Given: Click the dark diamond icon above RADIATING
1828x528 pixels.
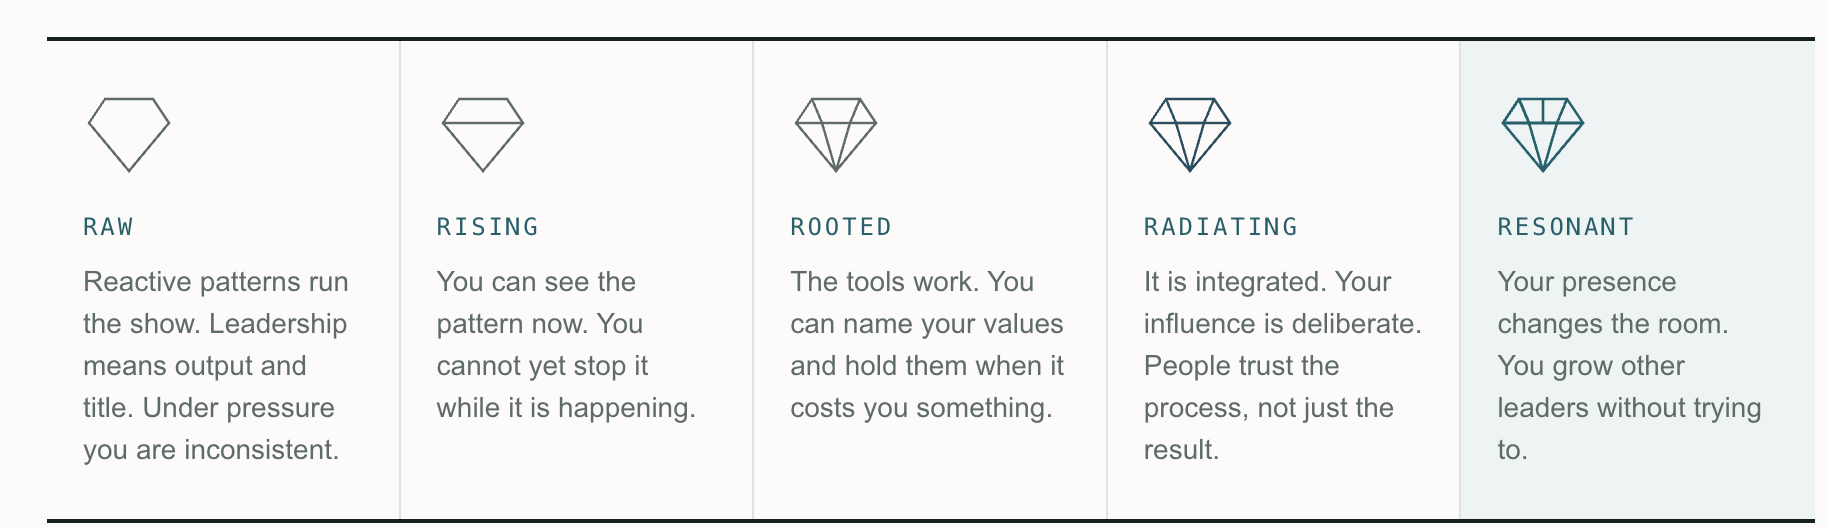Looking at the screenshot, I should [1190, 134].
